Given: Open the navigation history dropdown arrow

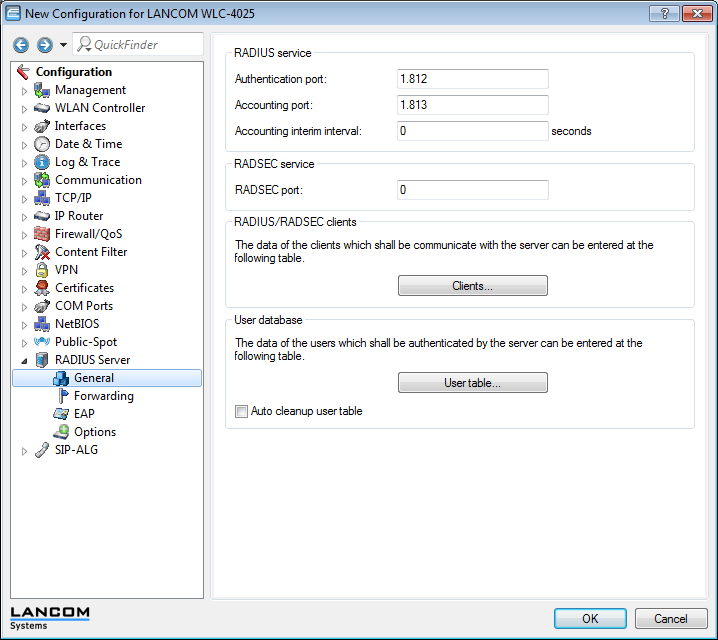Looking at the screenshot, I should [x=63, y=45].
